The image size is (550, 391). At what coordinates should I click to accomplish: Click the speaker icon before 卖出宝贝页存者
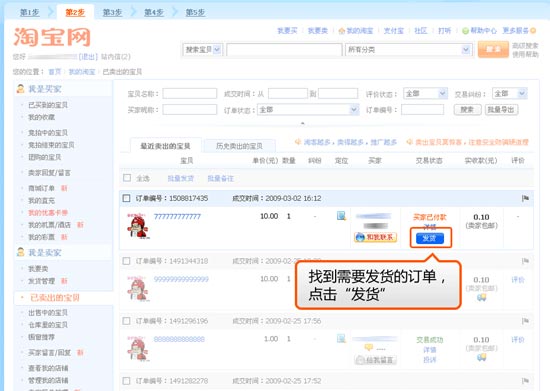(409, 142)
